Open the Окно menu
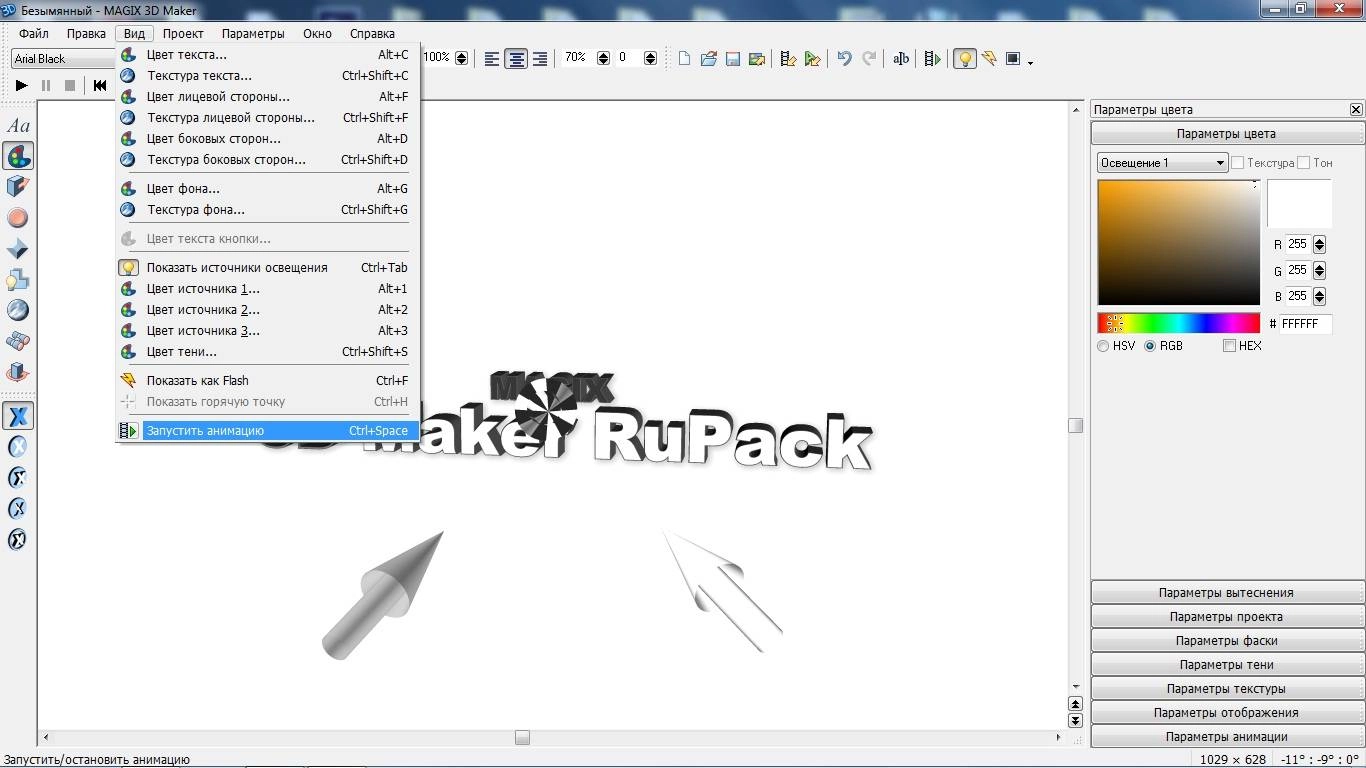 point(317,33)
